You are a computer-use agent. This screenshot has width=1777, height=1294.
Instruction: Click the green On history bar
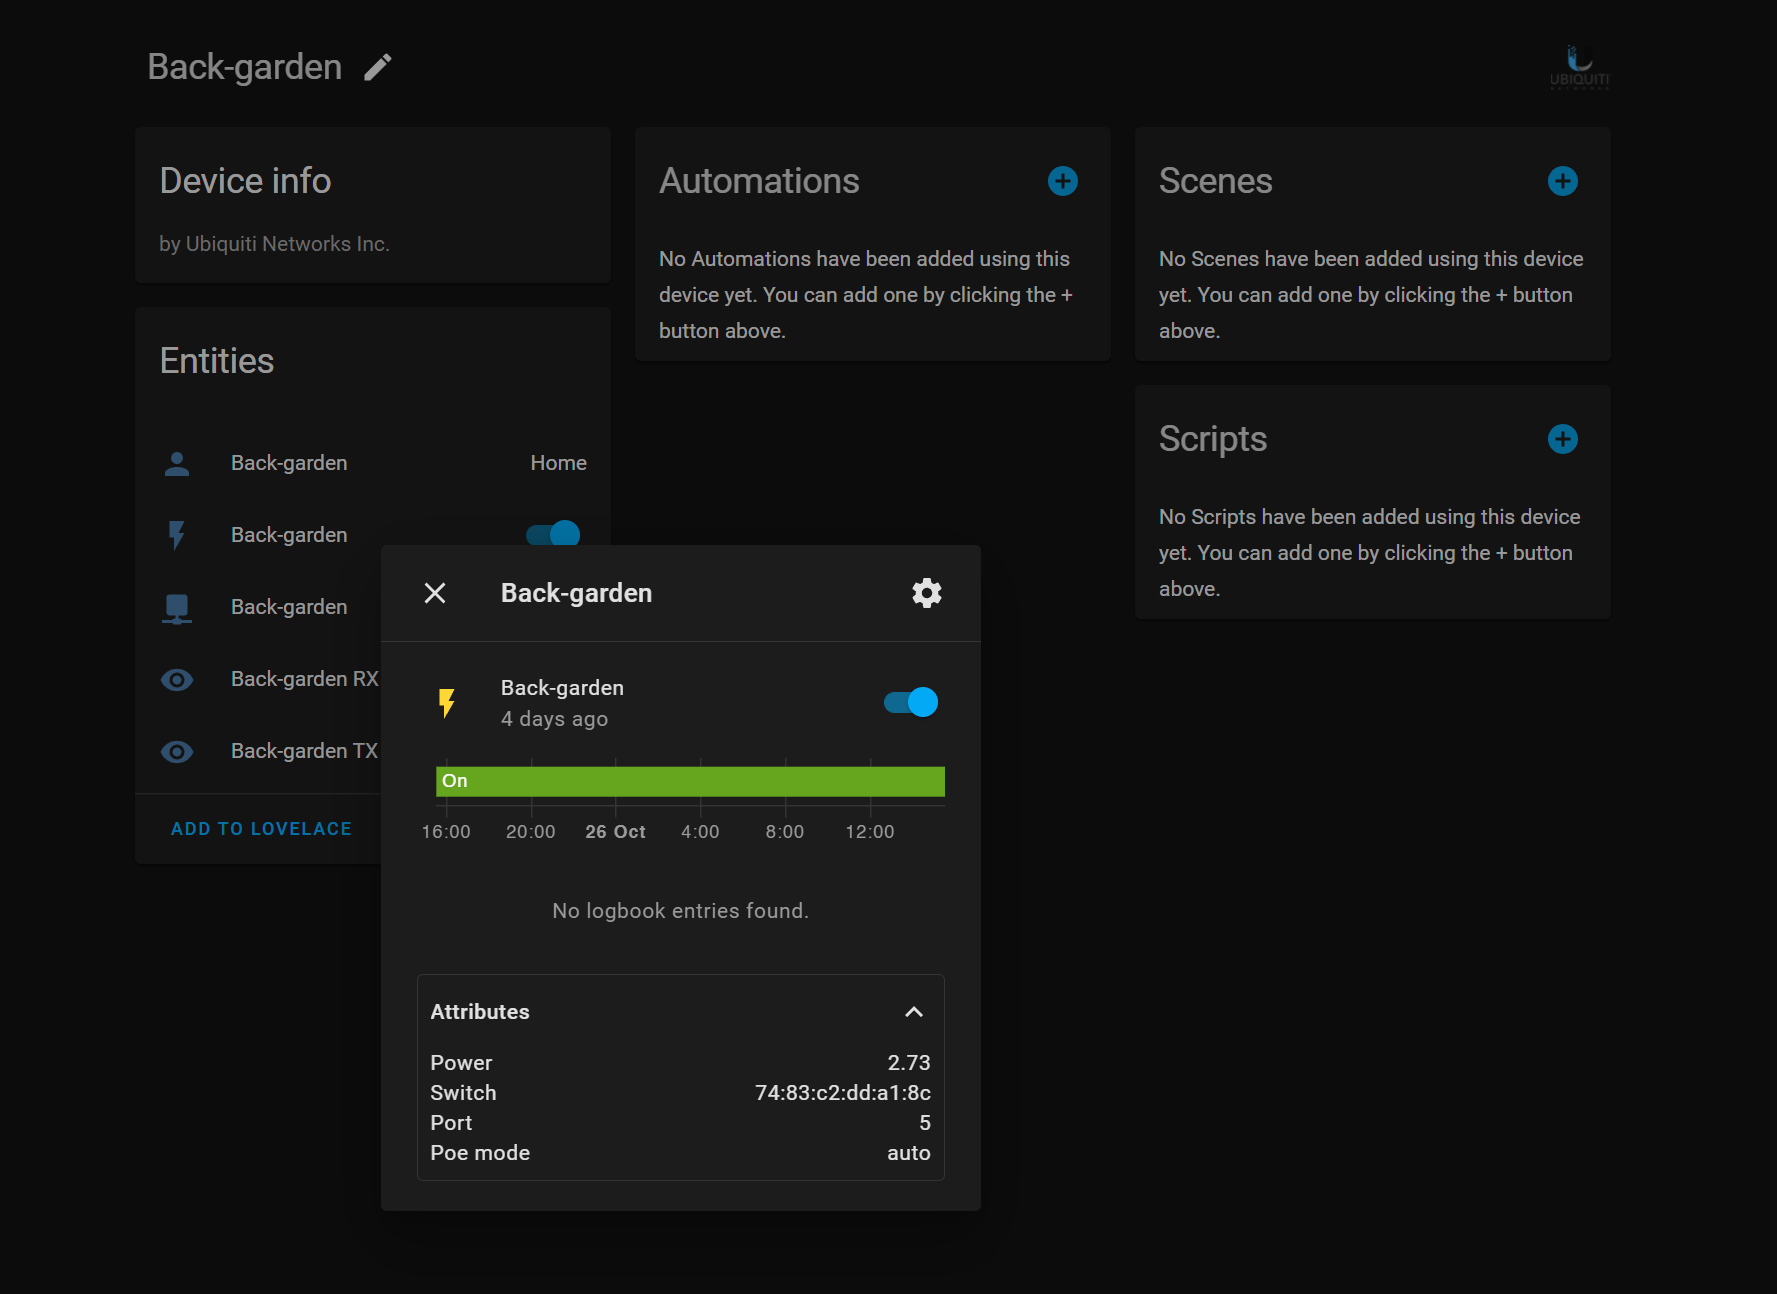[x=690, y=781]
